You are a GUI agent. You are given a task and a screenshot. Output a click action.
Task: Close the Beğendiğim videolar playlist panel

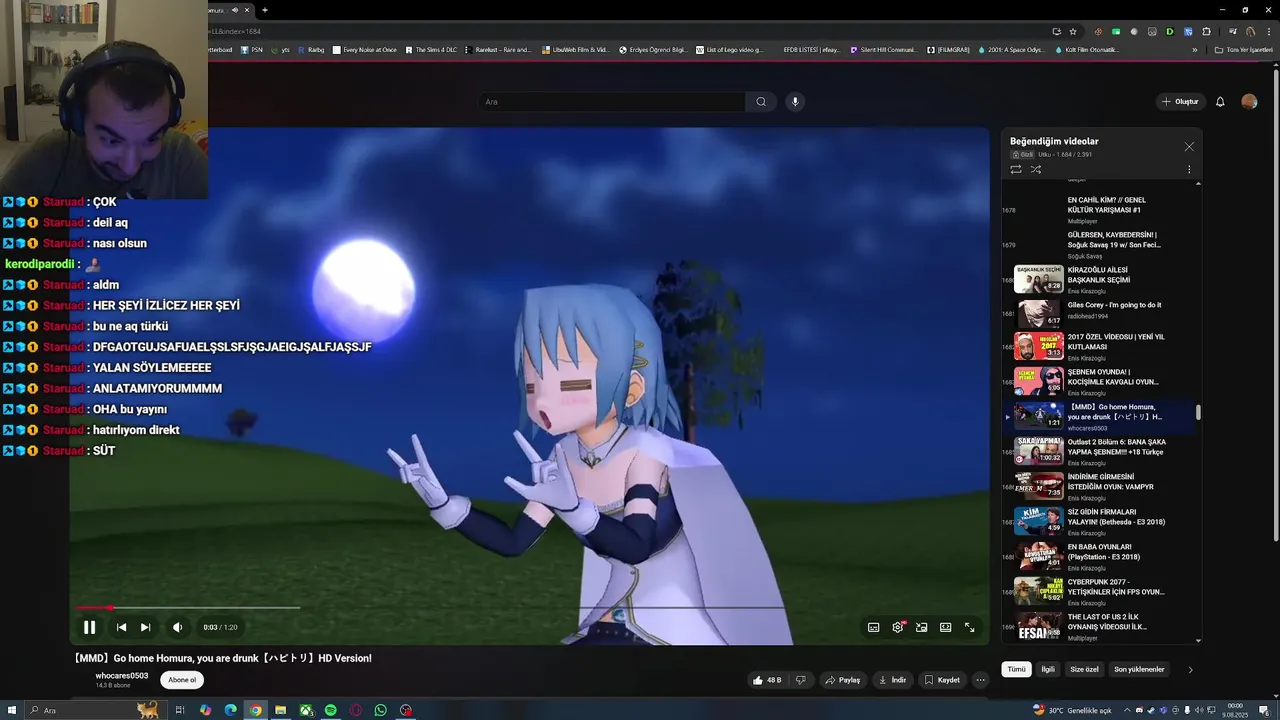click(x=1189, y=147)
